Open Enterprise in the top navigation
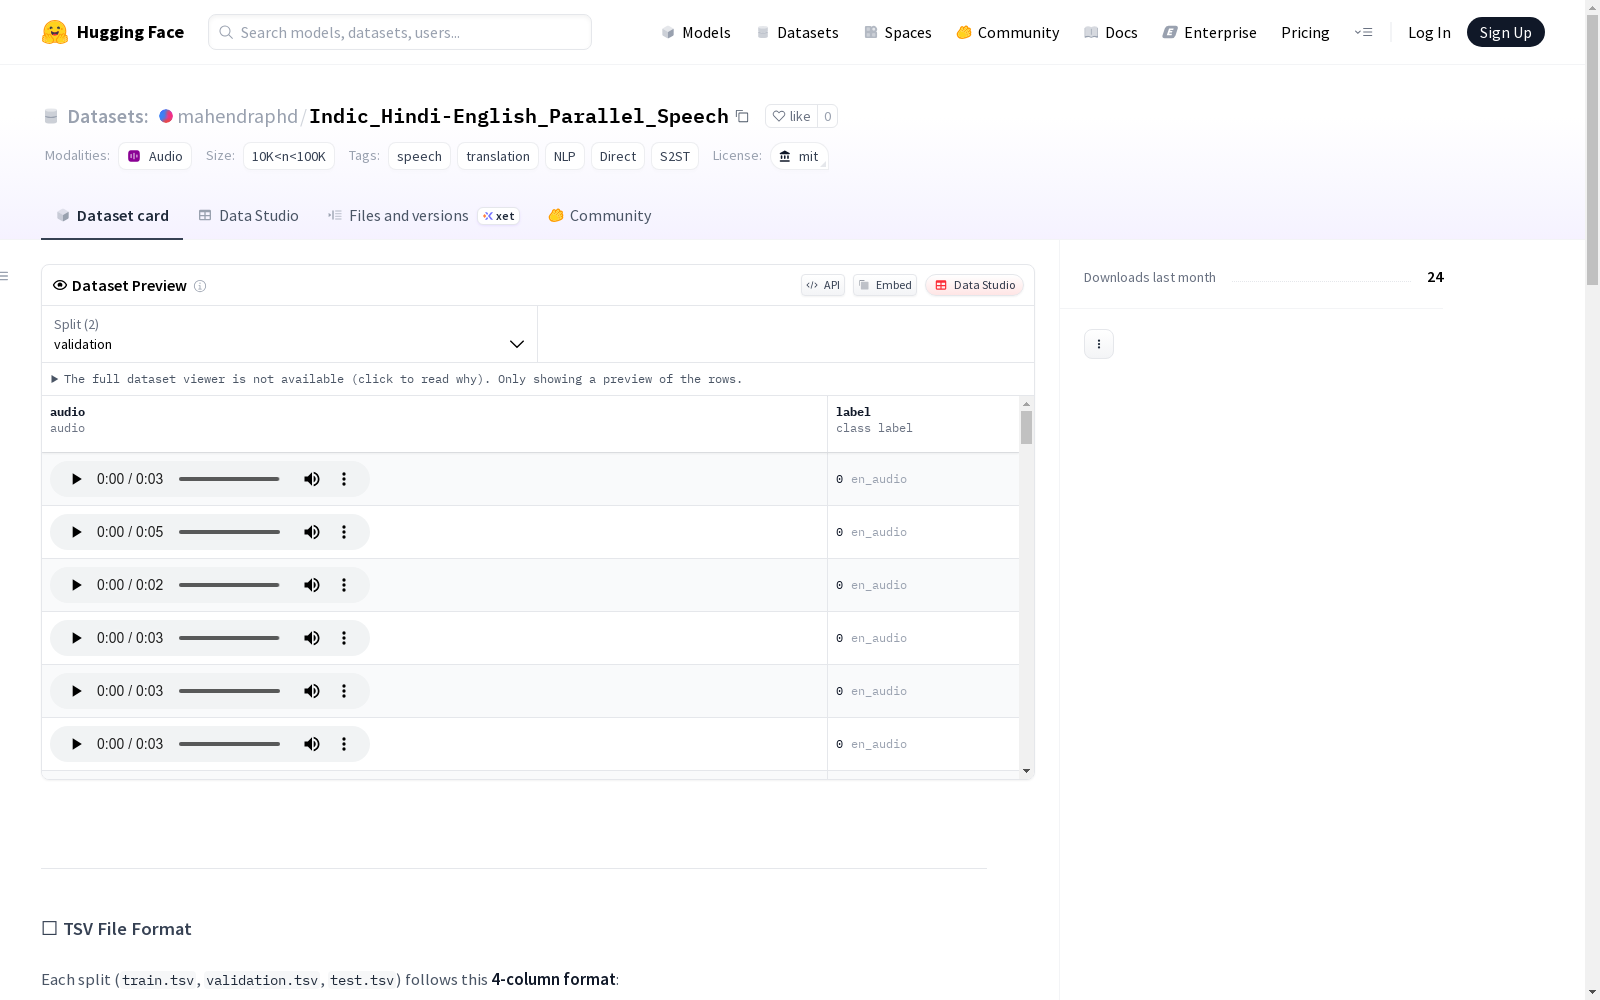The height and width of the screenshot is (1000, 1600). click(x=1210, y=32)
